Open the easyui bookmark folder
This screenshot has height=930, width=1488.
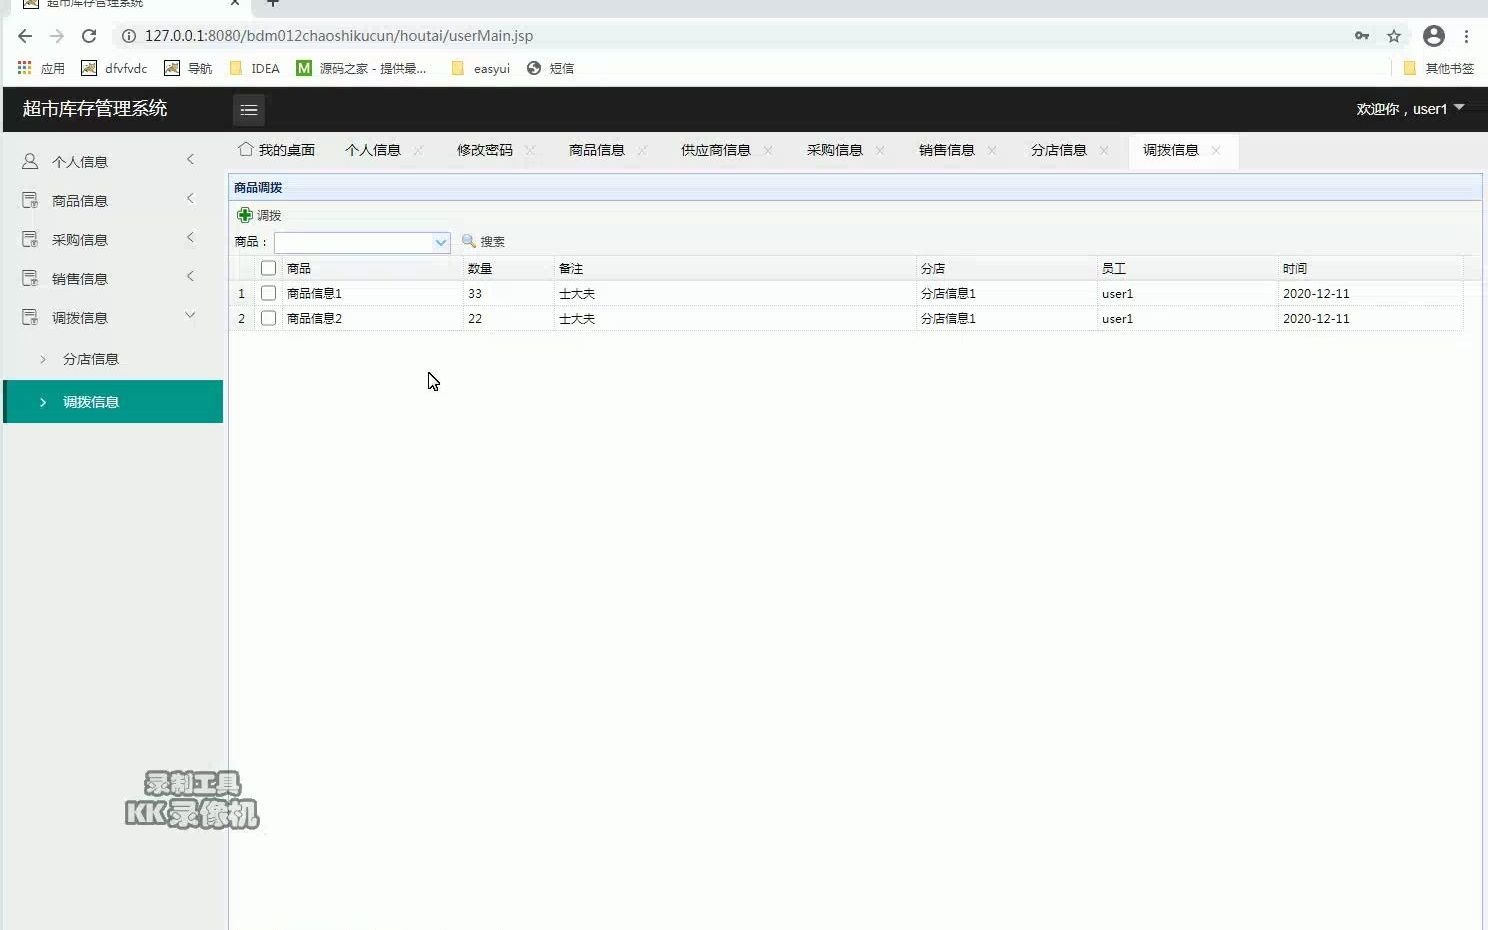pos(481,68)
